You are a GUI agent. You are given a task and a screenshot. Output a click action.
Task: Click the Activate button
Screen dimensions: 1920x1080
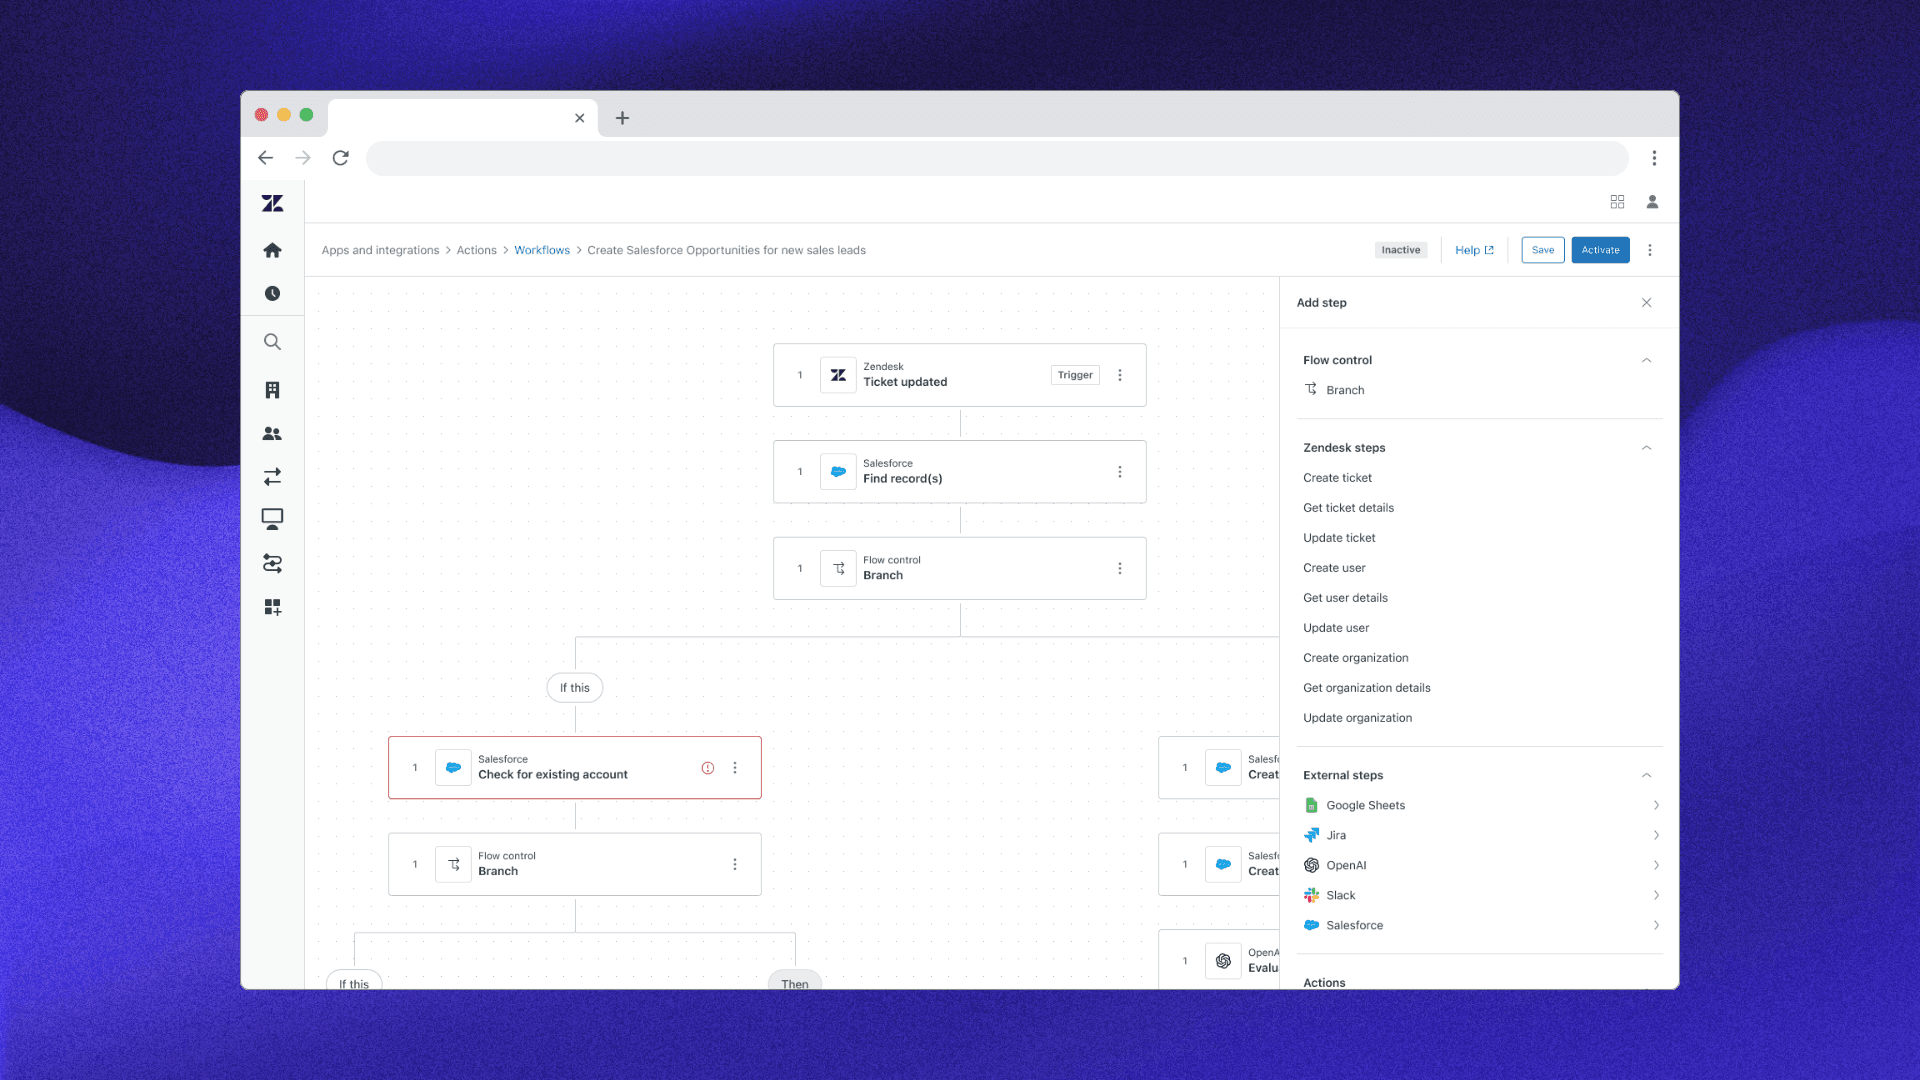pos(1600,250)
